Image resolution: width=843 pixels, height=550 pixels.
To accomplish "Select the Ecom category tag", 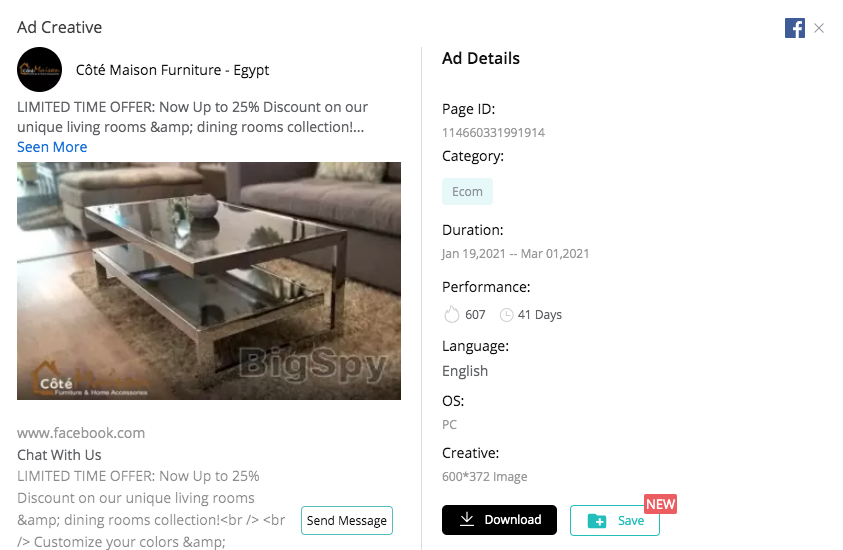I will pos(467,191).
